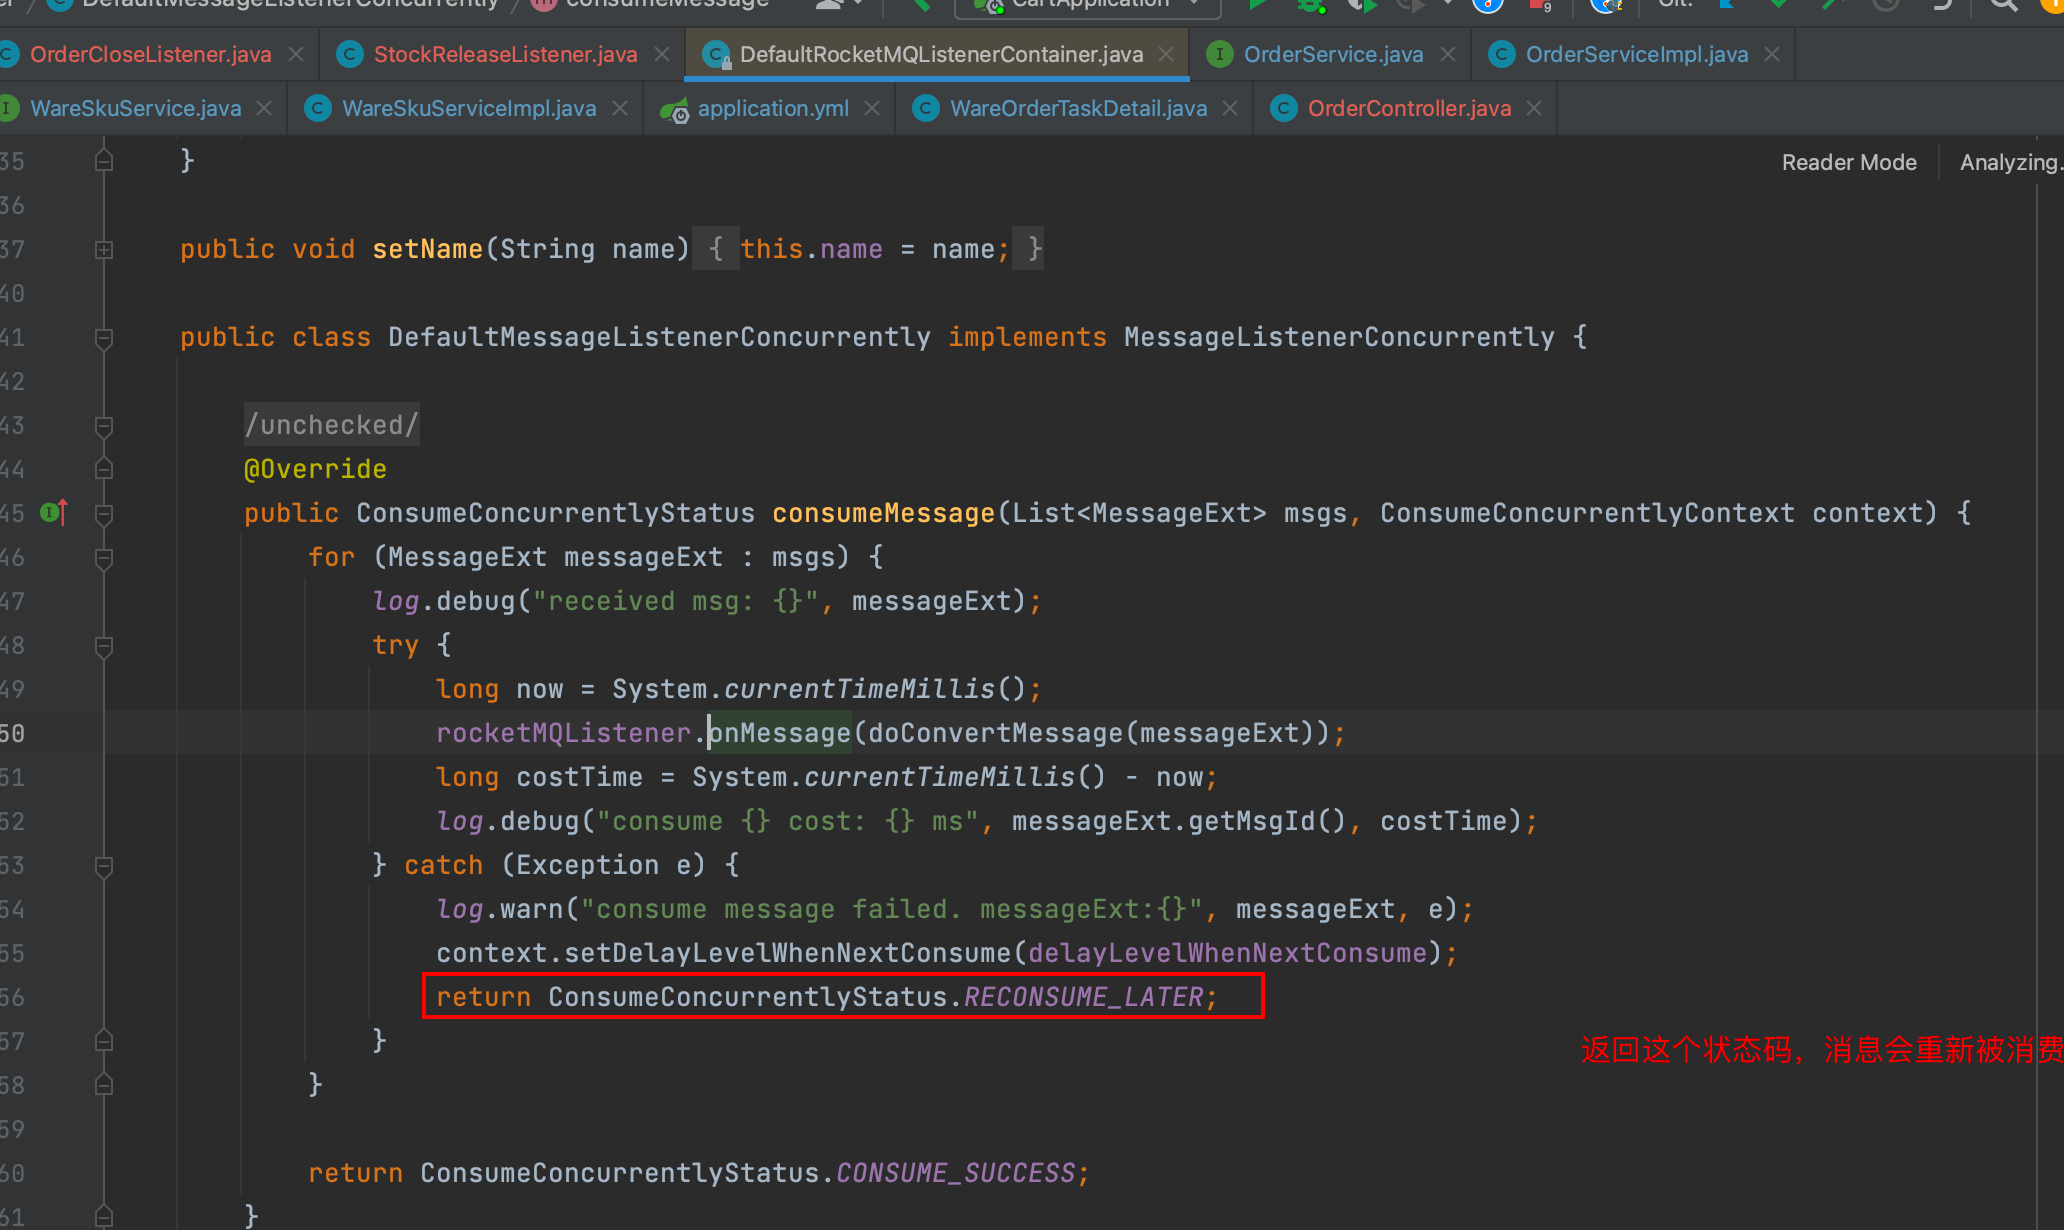The image size is (2064, 1230).
Task: Collapse the consumeMessage method fold marker
Action: [x=104, y=513]
